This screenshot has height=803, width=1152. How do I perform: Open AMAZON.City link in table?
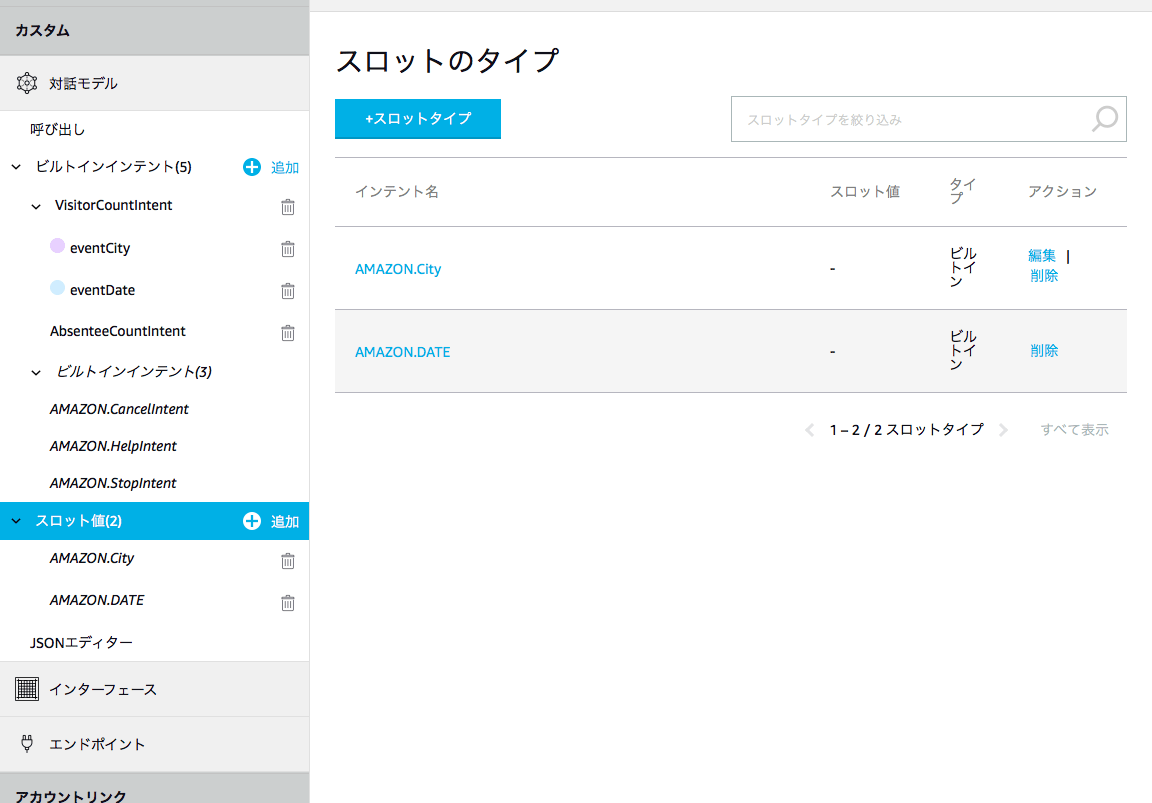tap(398, 269)
